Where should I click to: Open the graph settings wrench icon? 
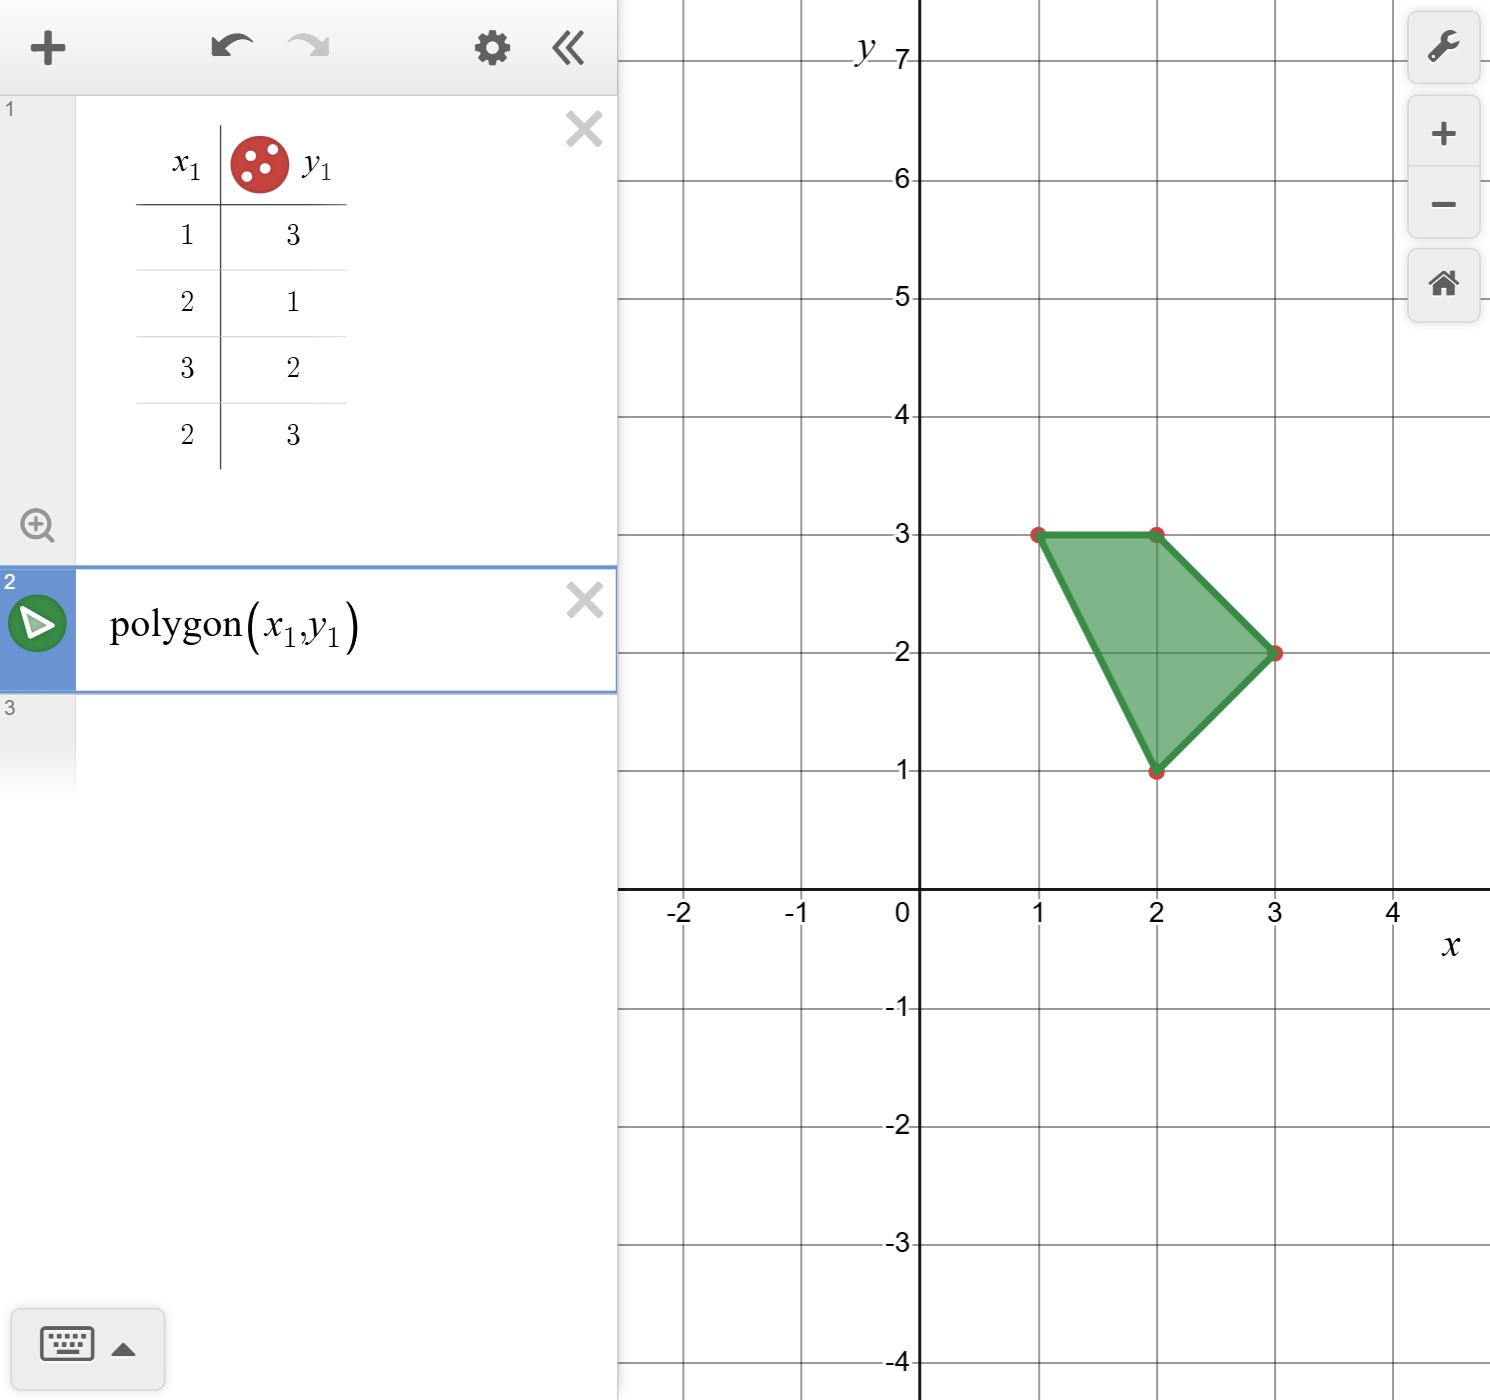[x=1443, y=47]
